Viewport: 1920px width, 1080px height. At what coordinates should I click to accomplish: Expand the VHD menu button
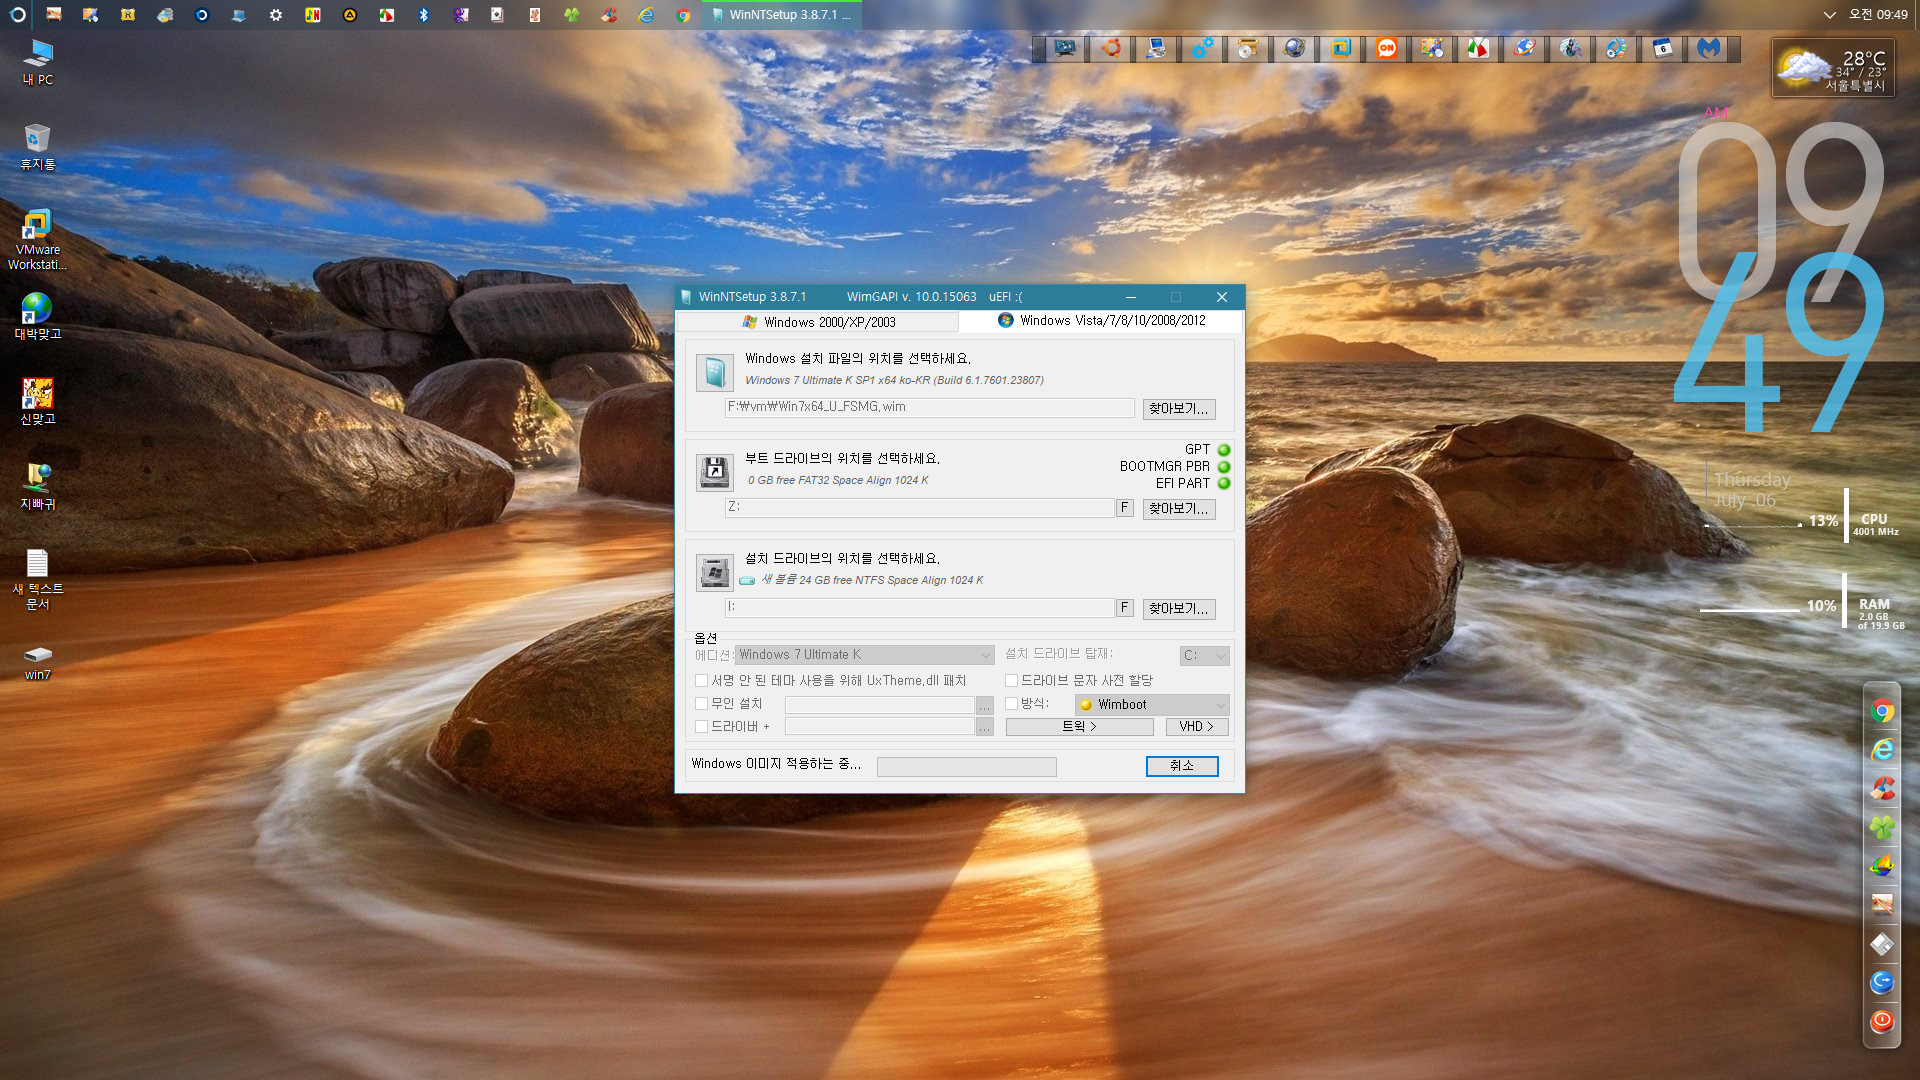[x=1197, y=727]
